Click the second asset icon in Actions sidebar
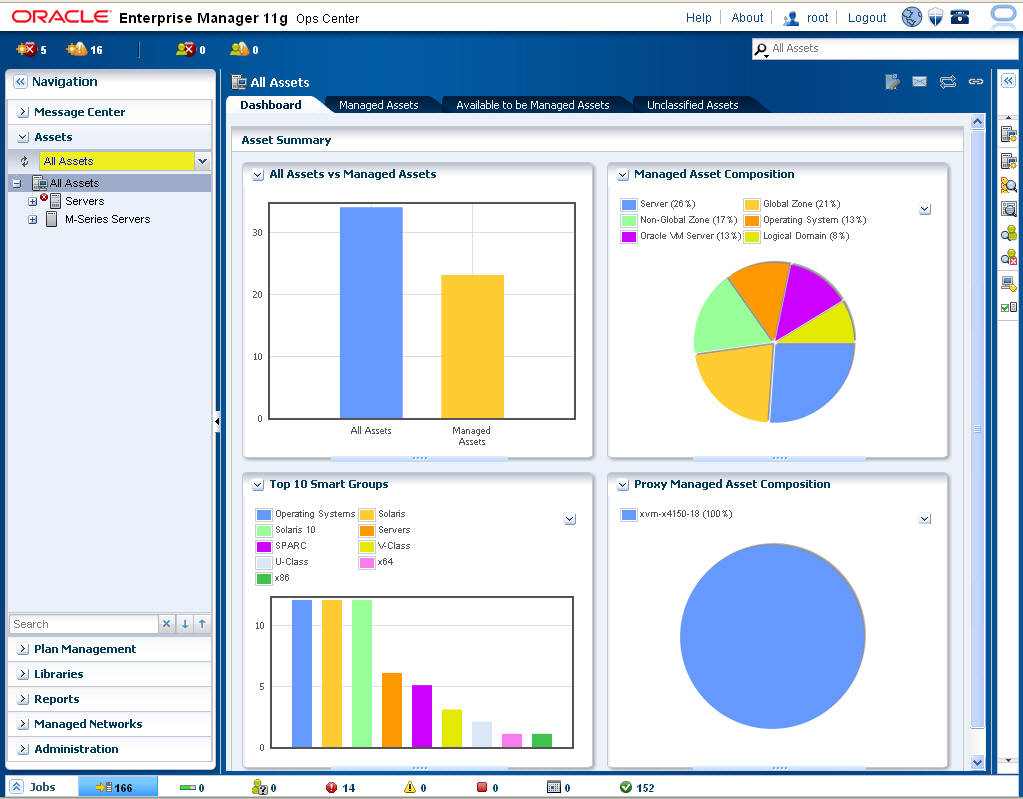The height and width of the screenshot is (799, 1023). (x=1009, y=160)
